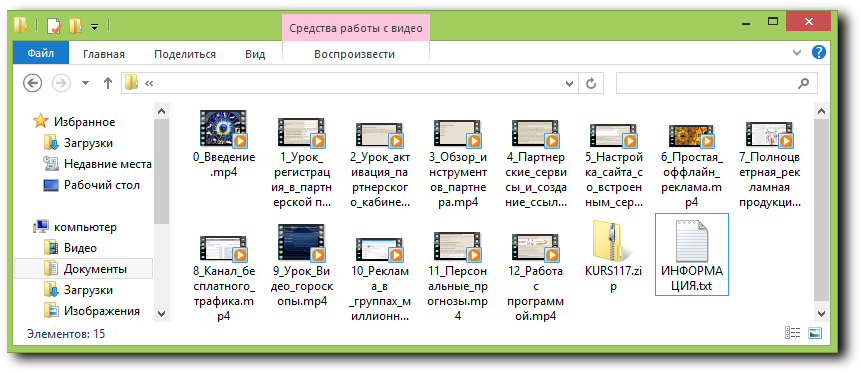Viewport: 861px width, 373px height.
Task: Click the address bar folder chevron «
Action: pyautogui.click(x=148, y=83)
